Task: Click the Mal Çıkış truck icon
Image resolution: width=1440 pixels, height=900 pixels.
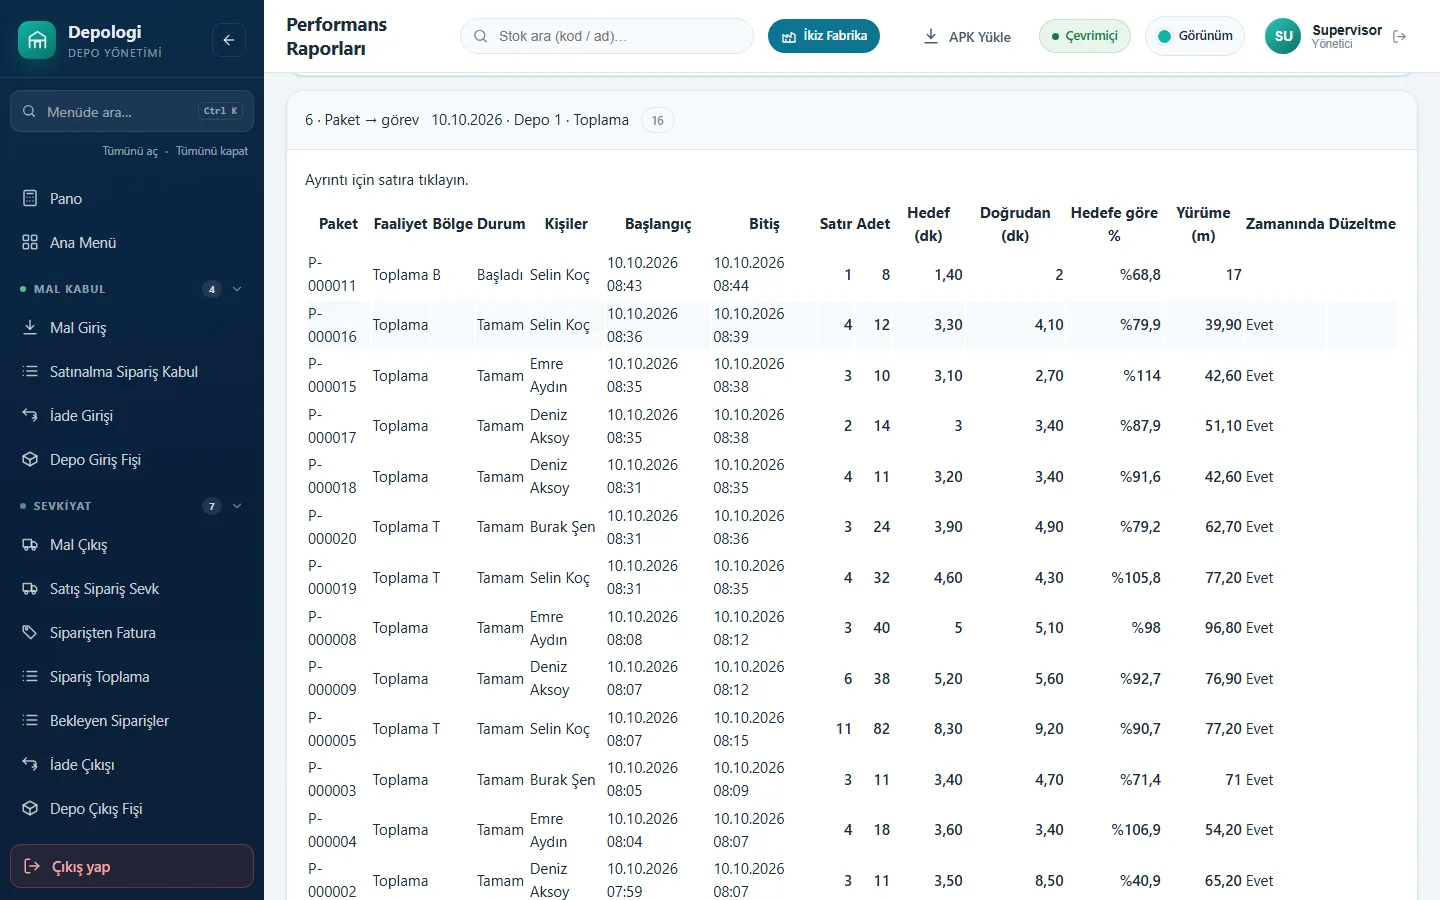Action: (x=30, y=544)
